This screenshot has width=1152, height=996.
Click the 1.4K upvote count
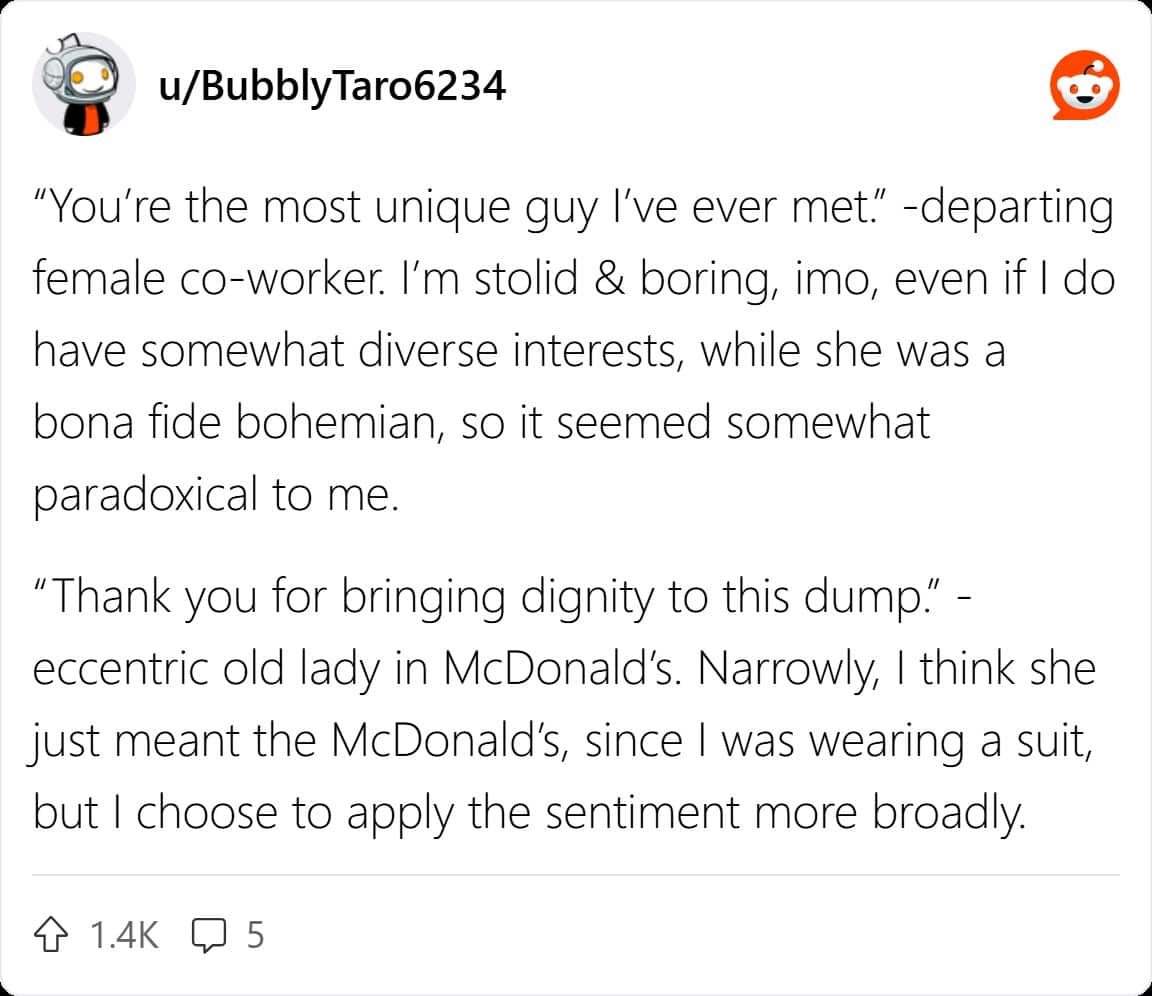click(124, 935)
